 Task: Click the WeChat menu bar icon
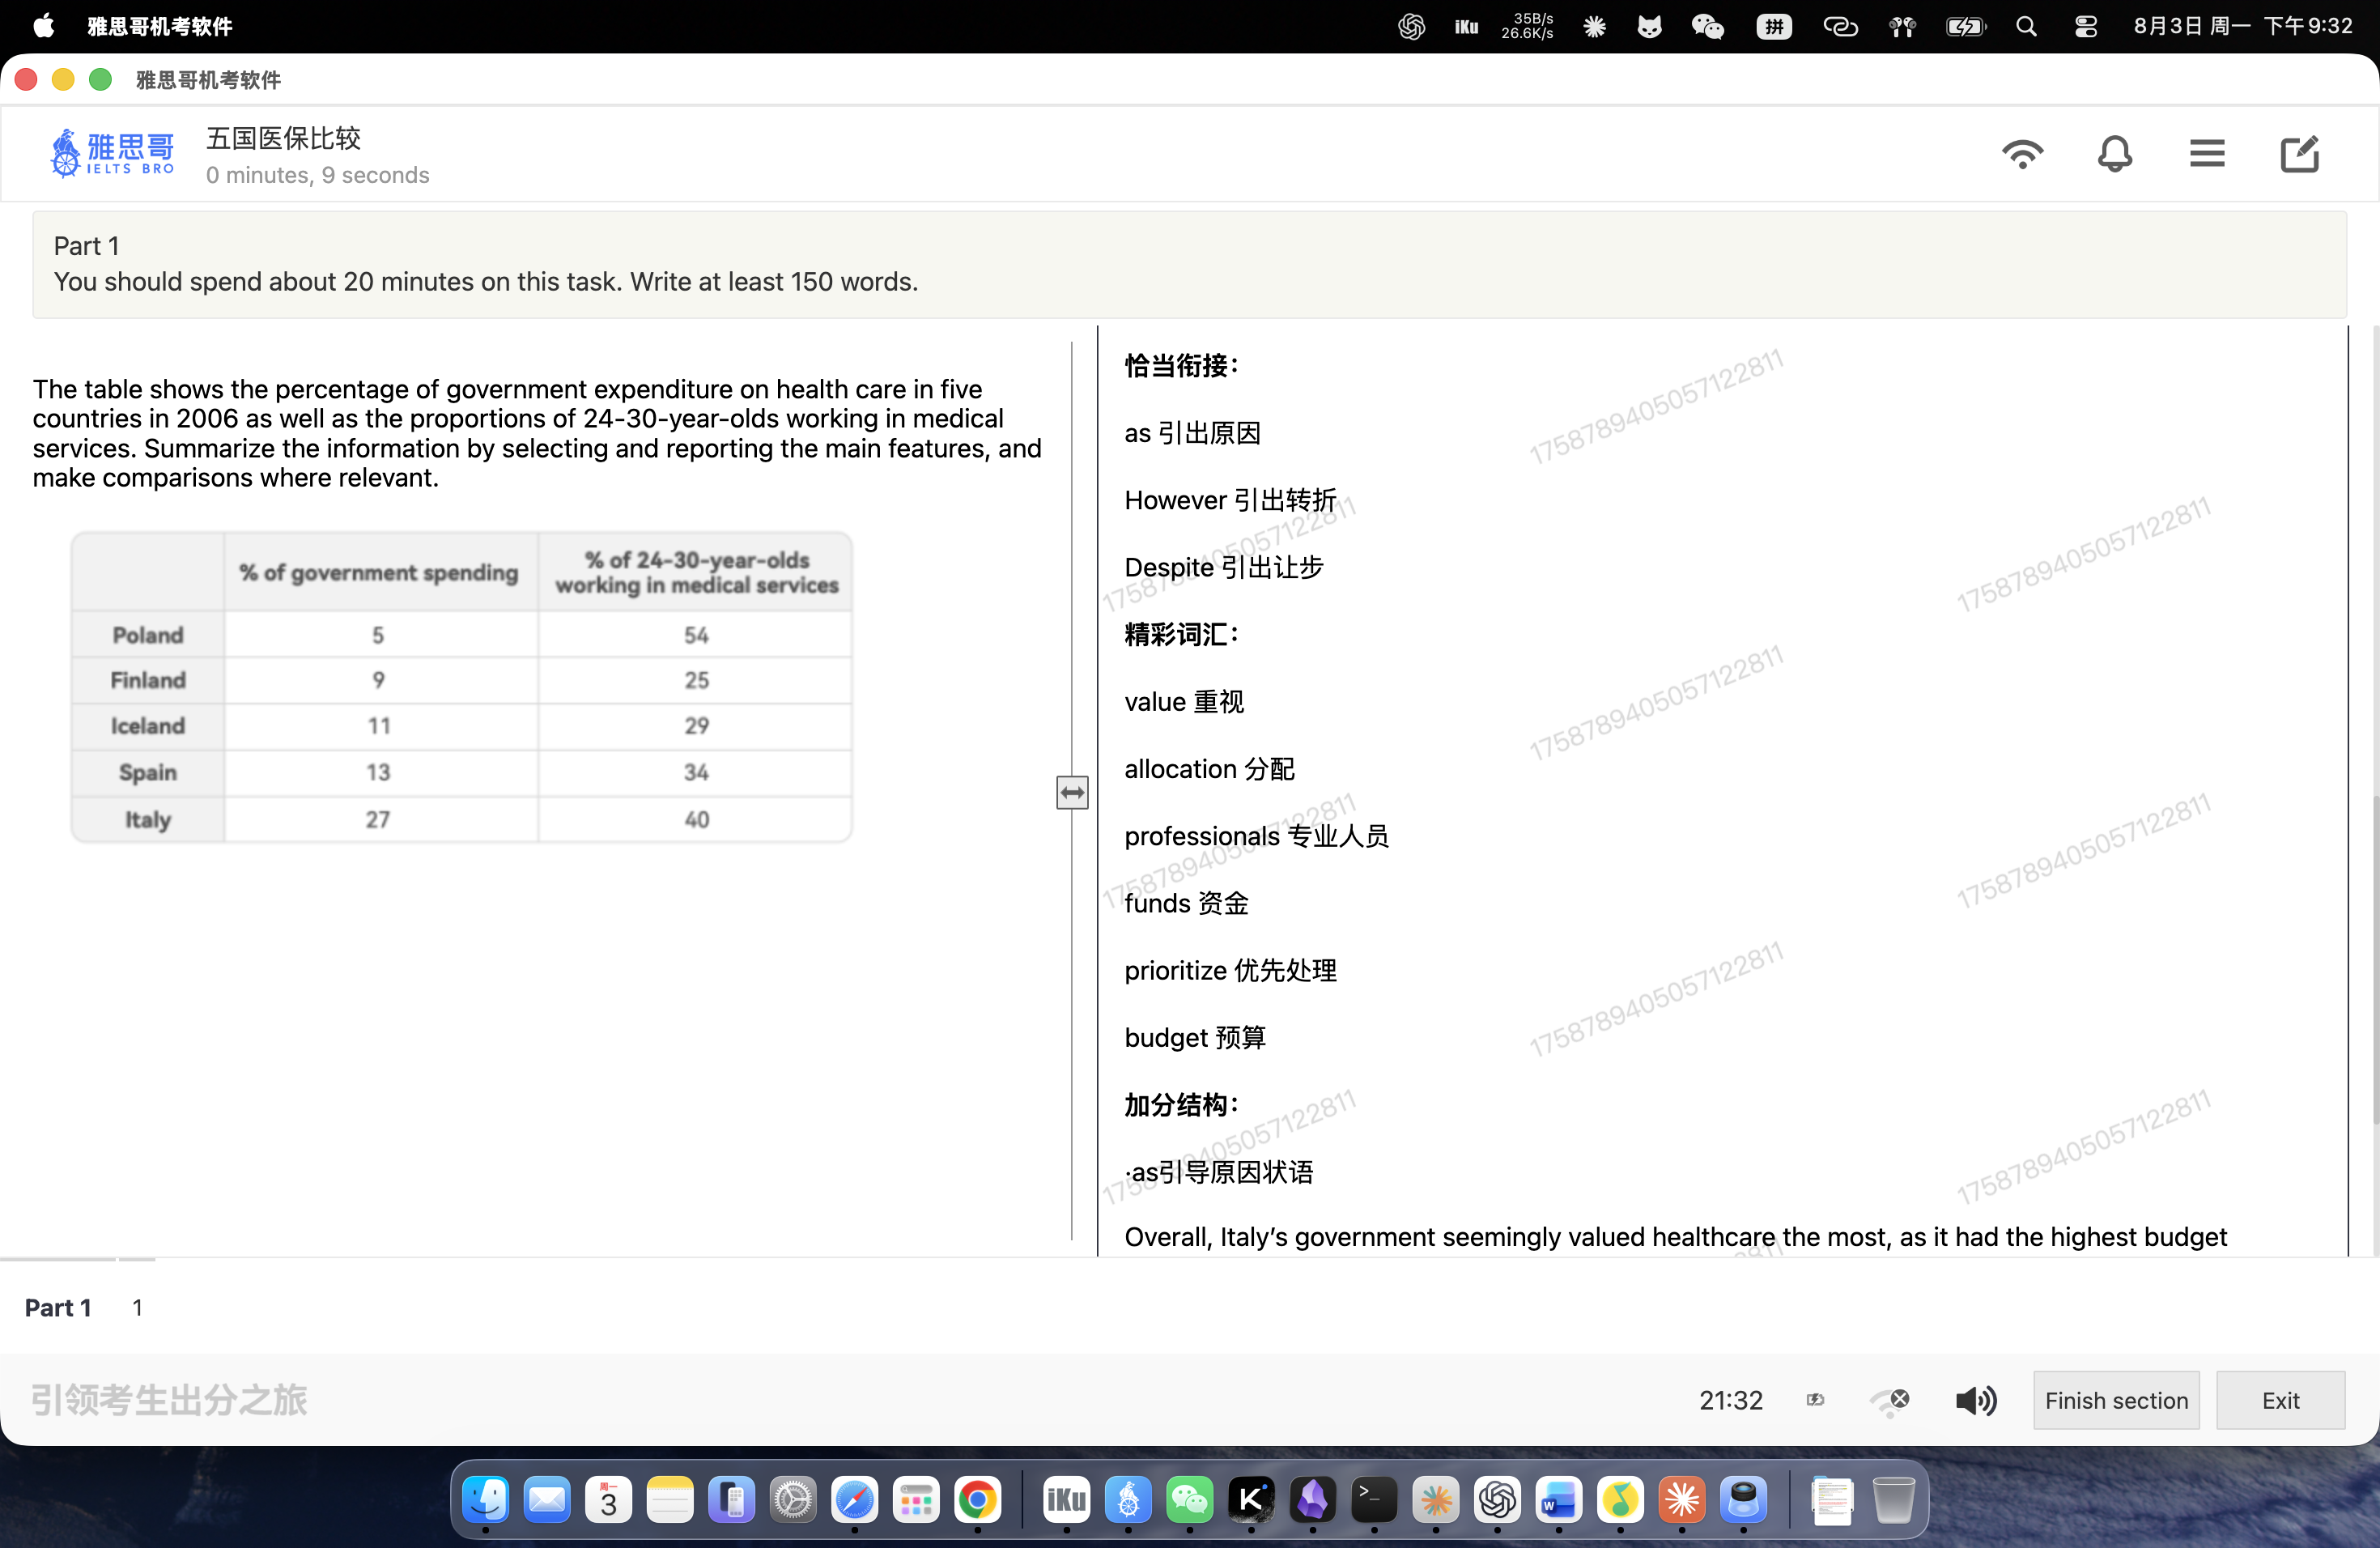[1707, 26]
